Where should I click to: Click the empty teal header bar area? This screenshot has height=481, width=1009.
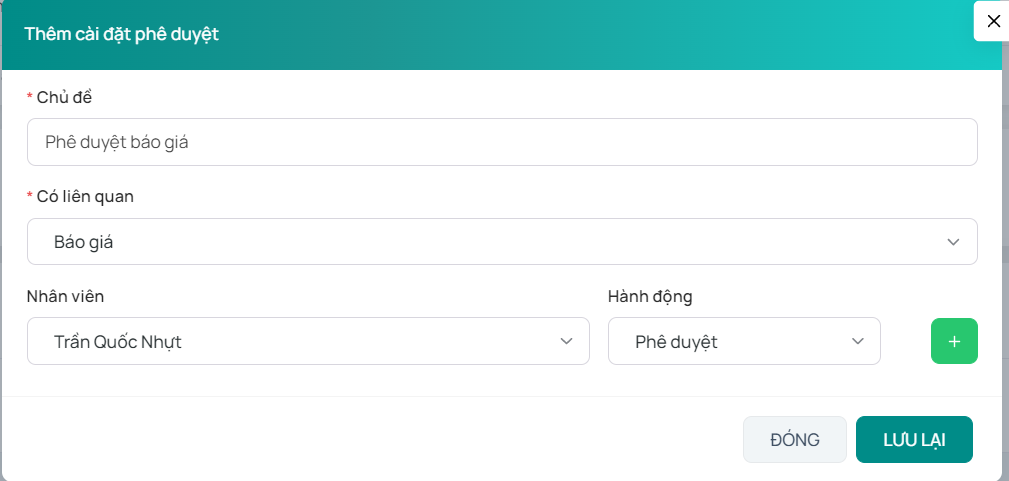point(600,34)
